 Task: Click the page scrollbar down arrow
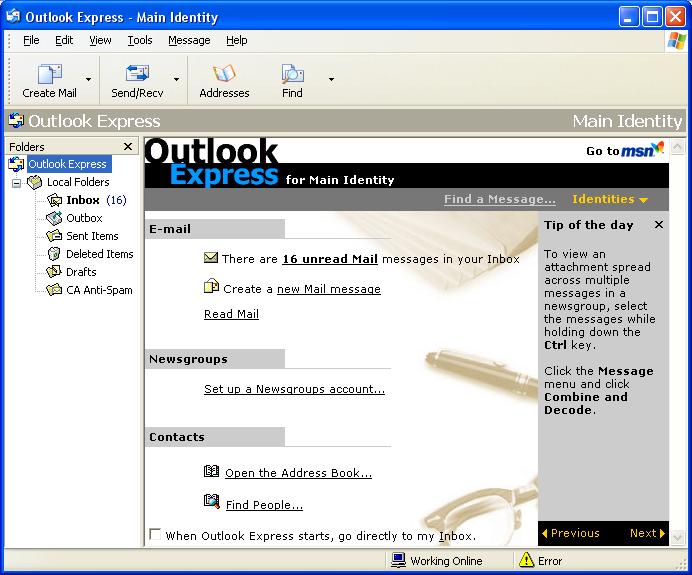677,537
